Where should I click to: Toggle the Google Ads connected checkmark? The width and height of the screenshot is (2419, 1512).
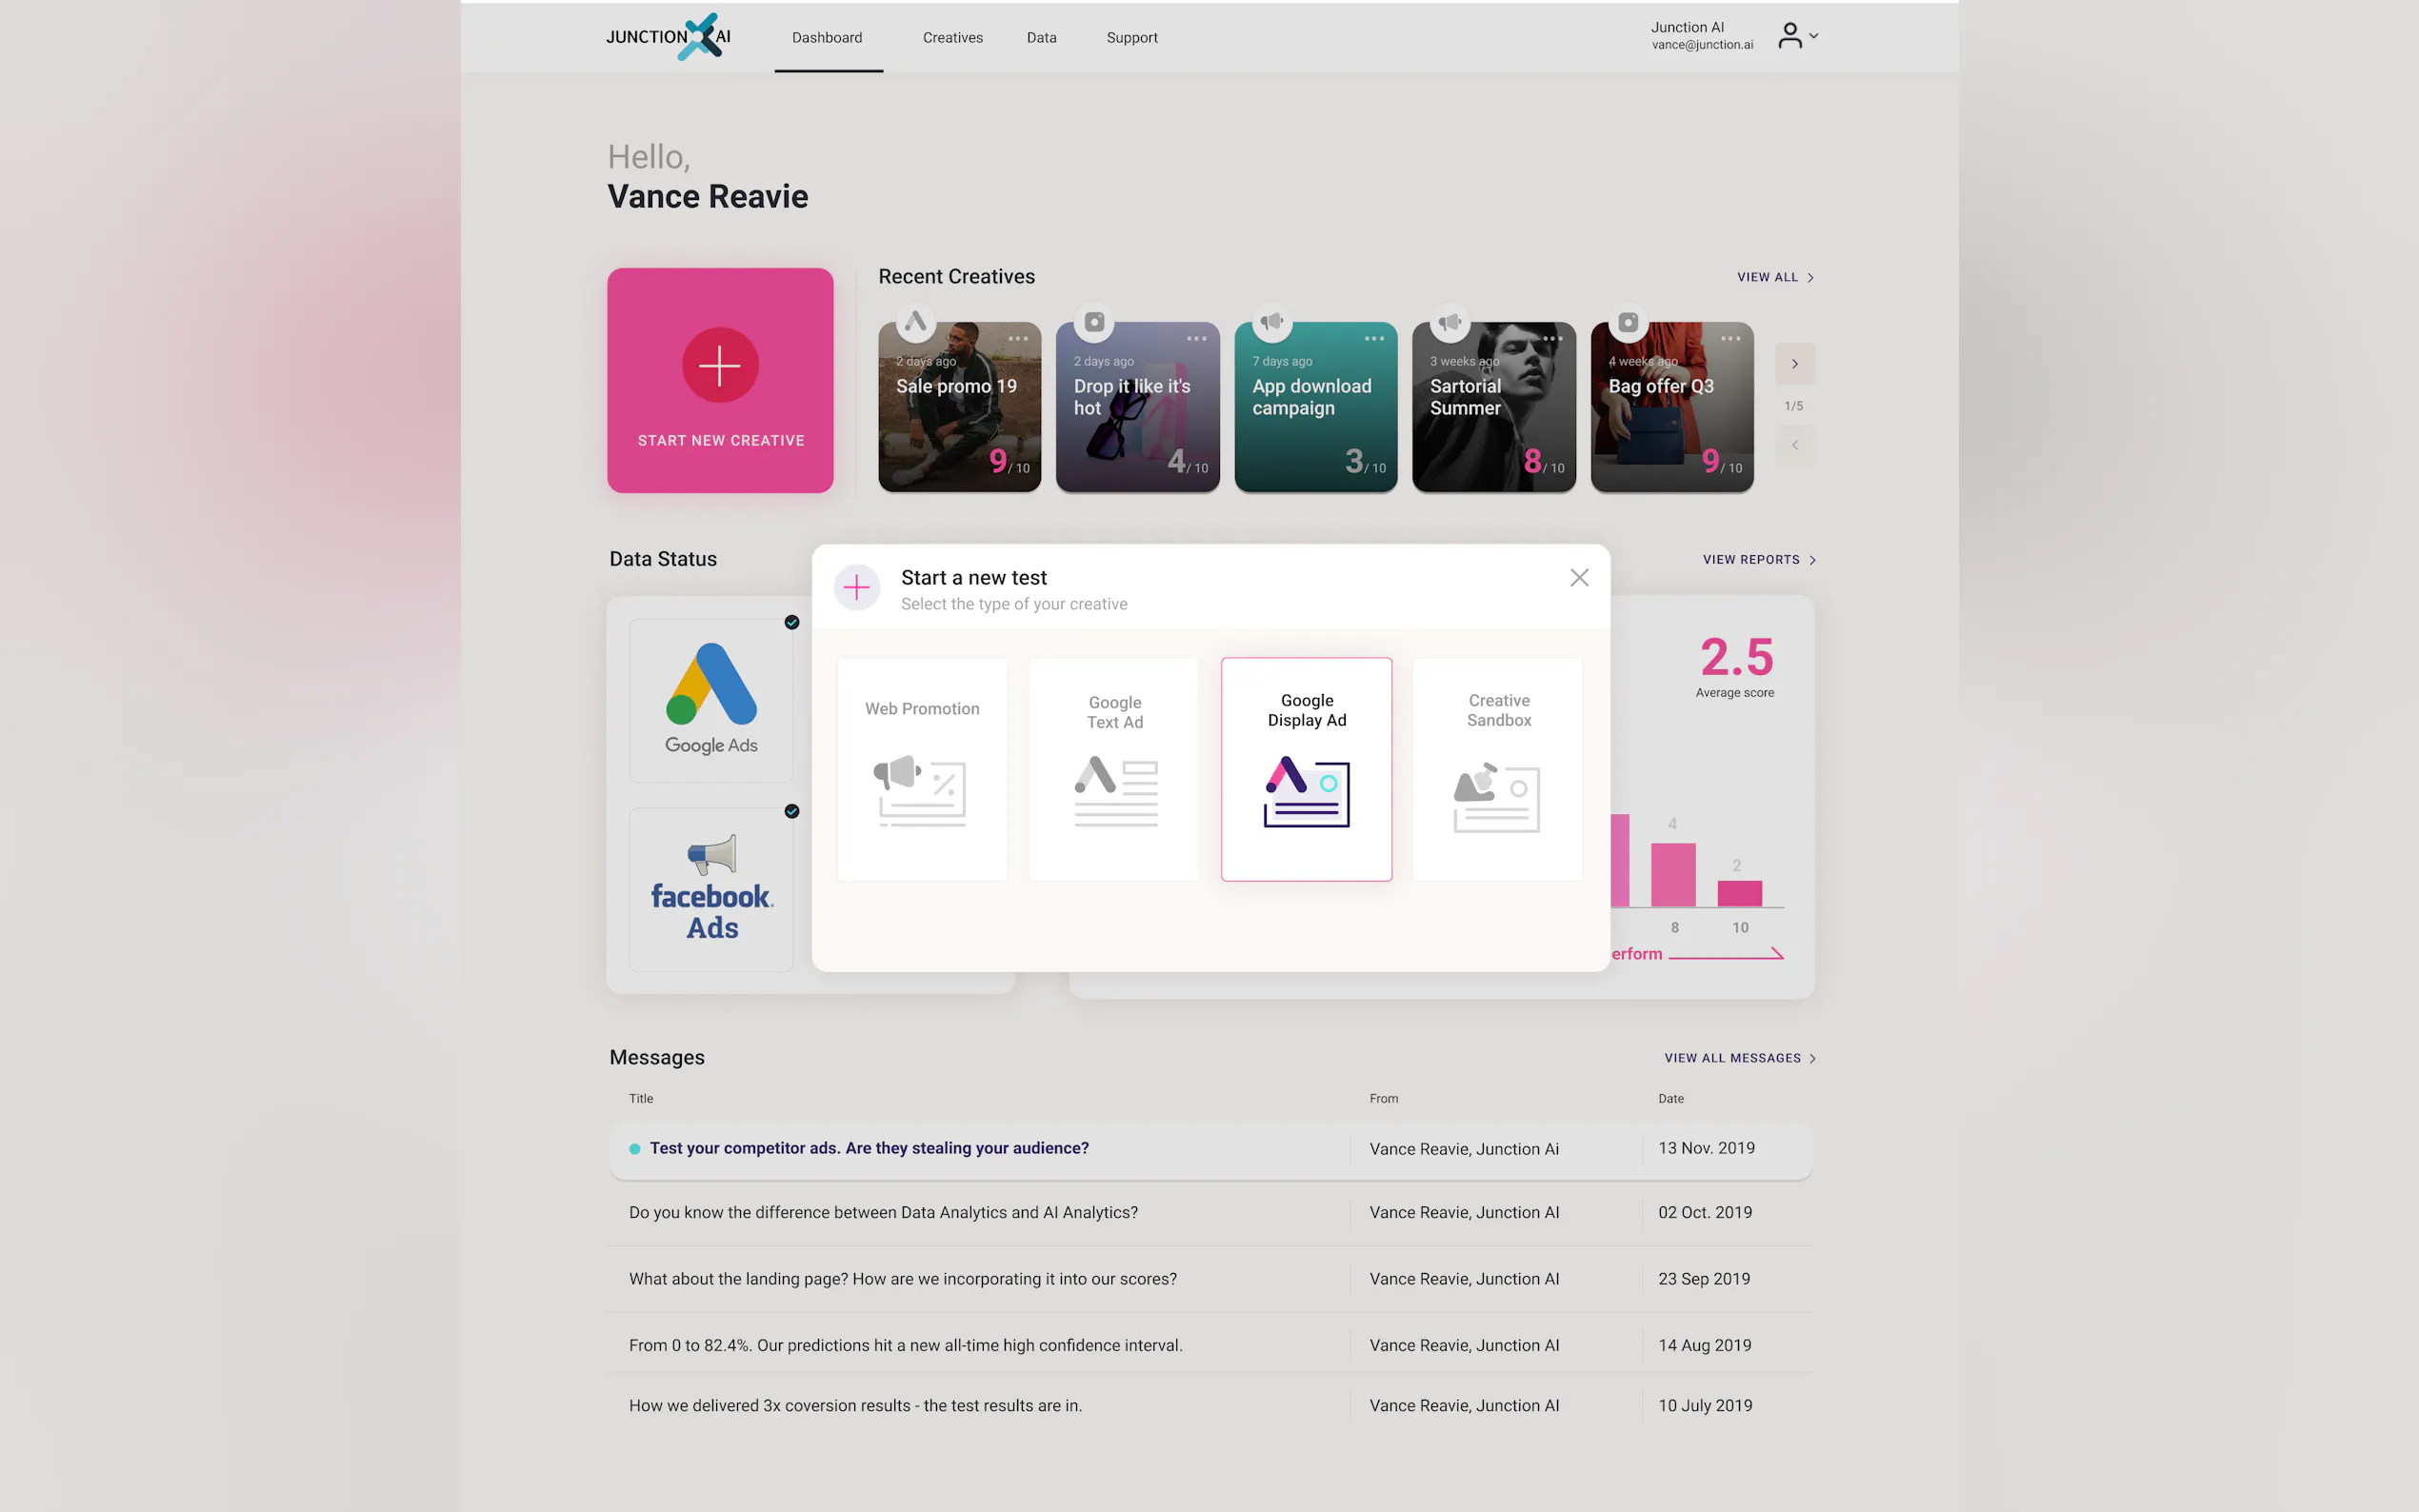coord(791,622)
